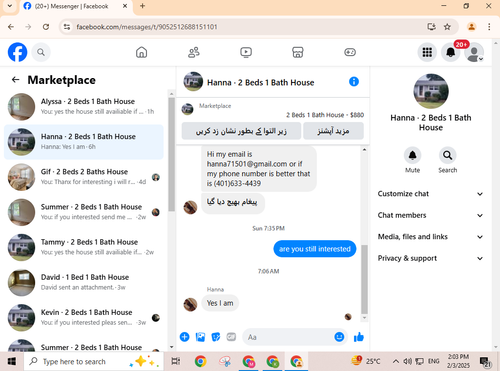This screenshot has width=500, height=371.
Task: Open the tab search dropdown arrow
Action: coord(10,6)
